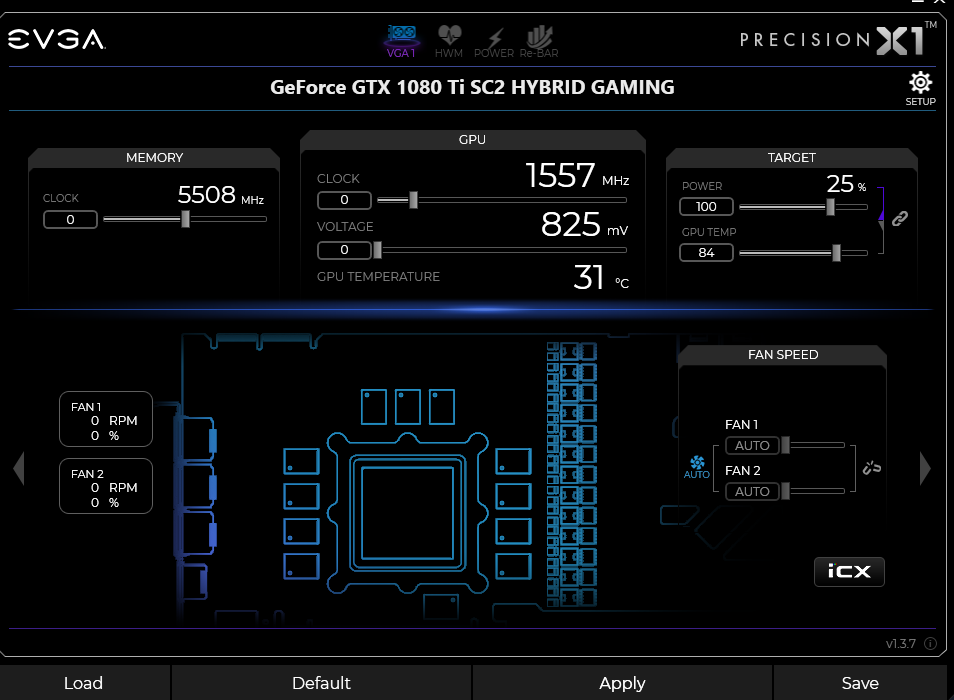Image resolution: width=954 pixels, height=700 pixels.
Task: Click the FAN 2 AUTO value field
Action: [753, 491]
